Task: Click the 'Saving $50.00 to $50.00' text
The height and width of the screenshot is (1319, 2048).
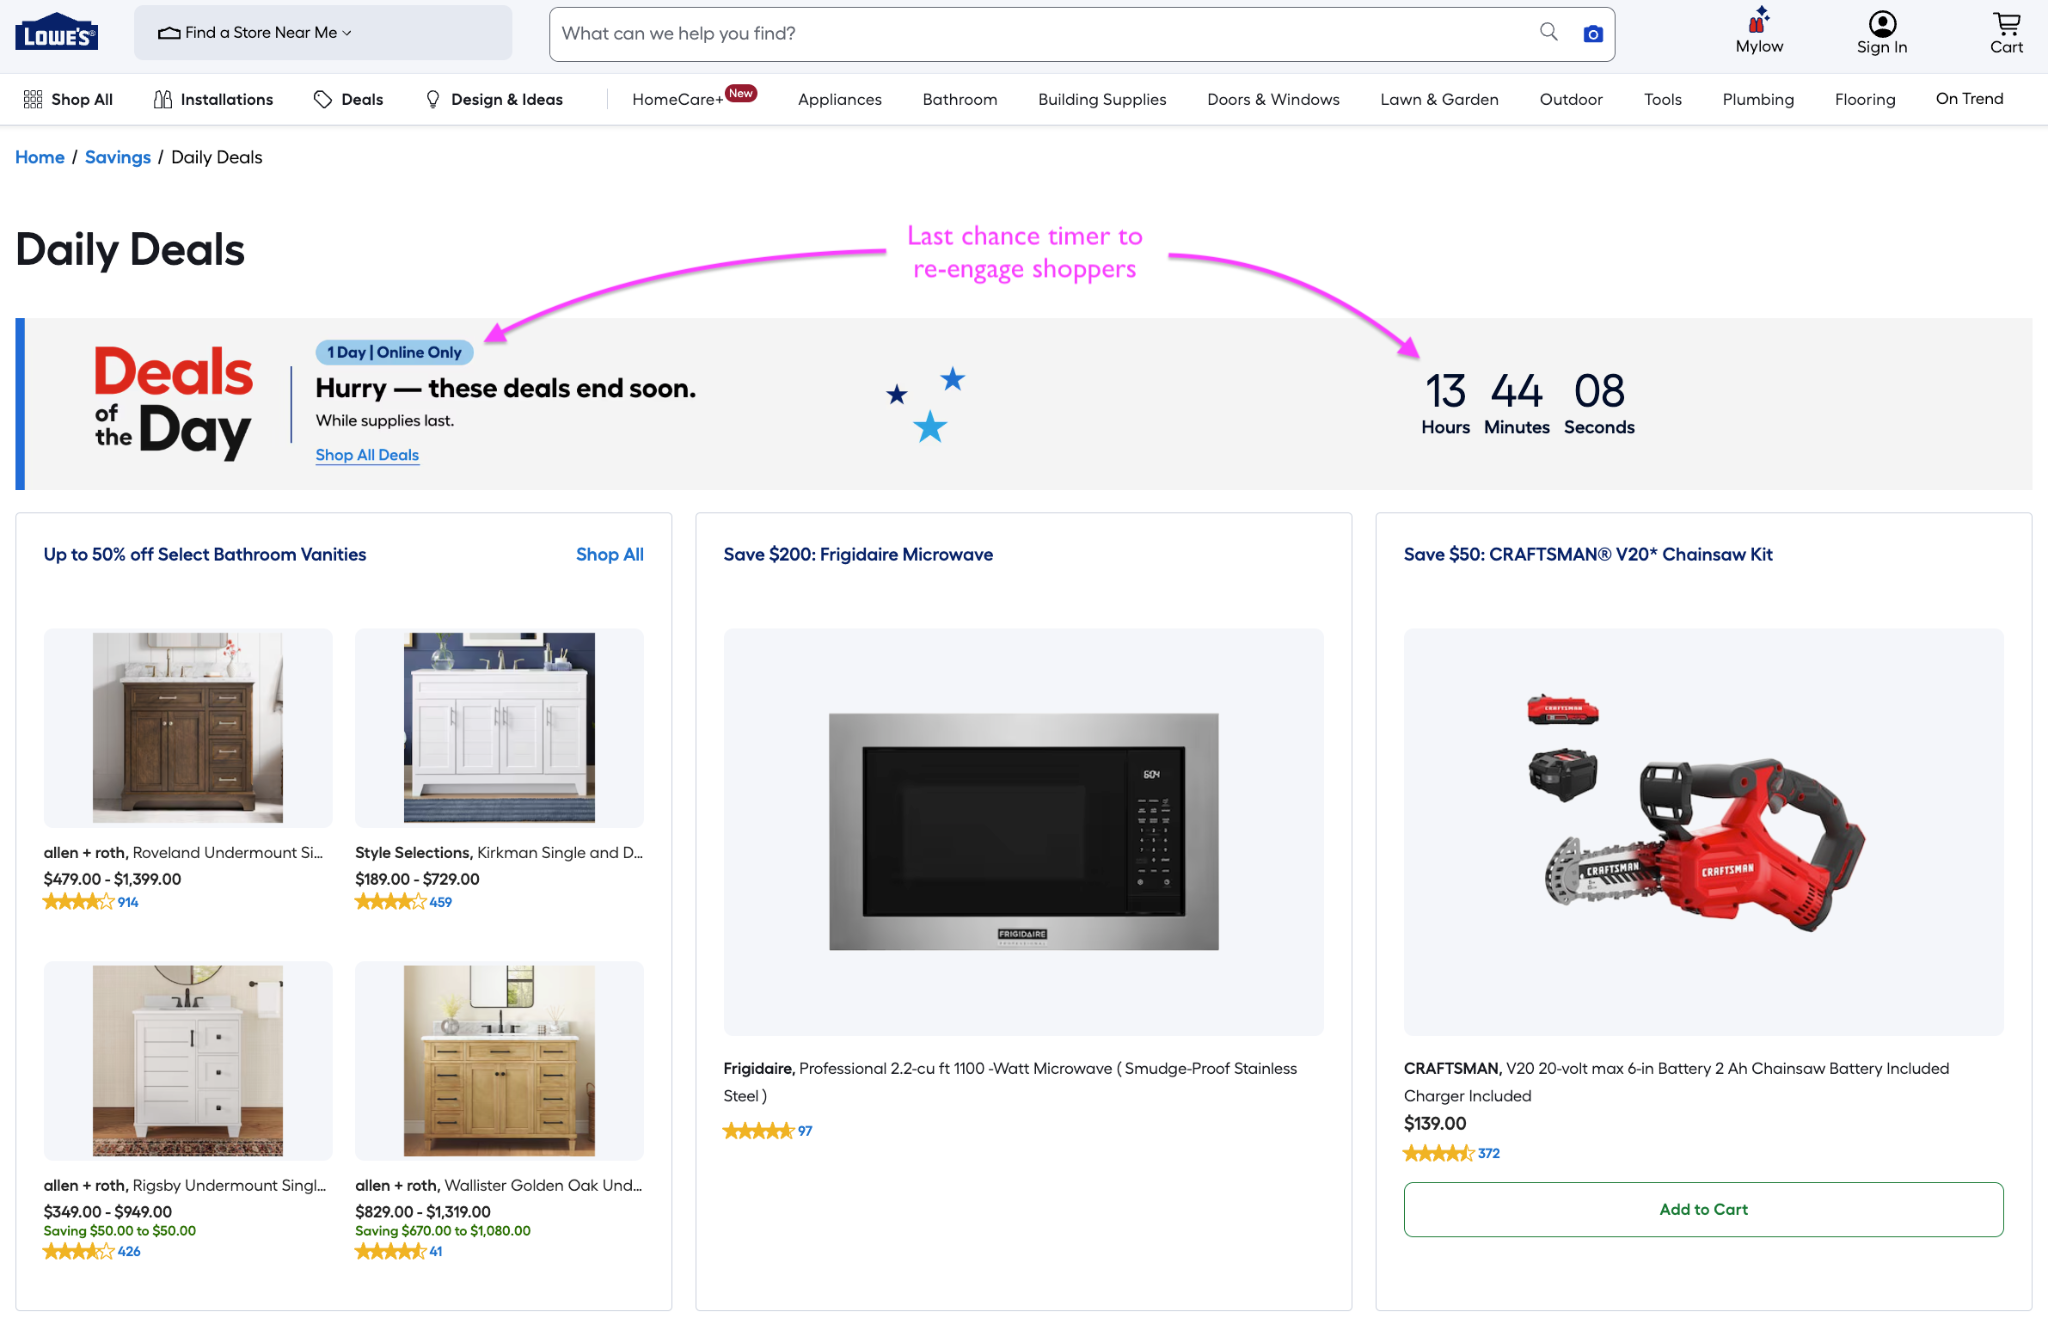Action: (x=120, y=1231)
